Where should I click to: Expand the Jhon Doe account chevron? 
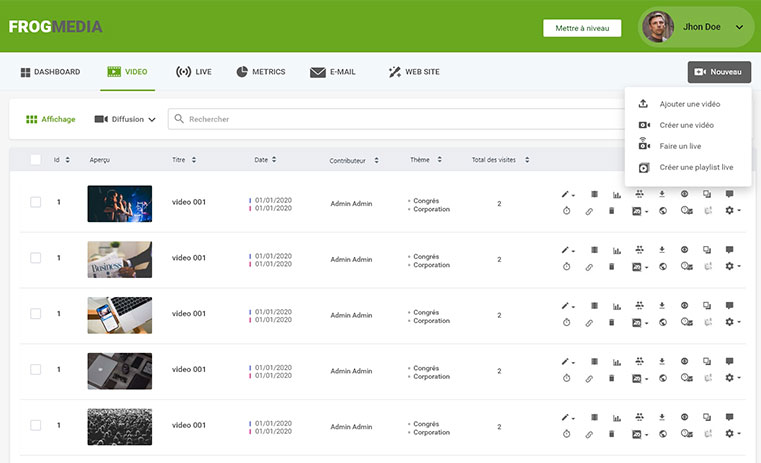(x=739, y=27)
